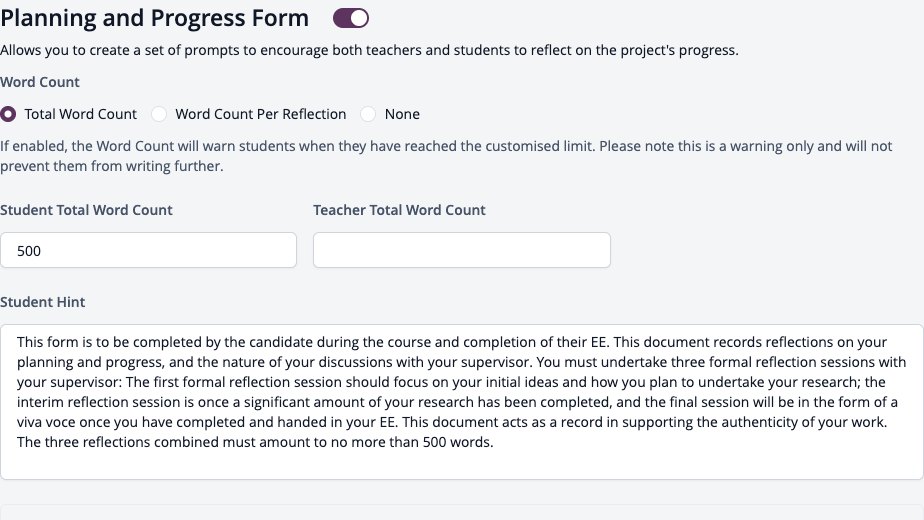
Task: Click the panel edge below the Student Hint box
Action: (x=462, y=511)
